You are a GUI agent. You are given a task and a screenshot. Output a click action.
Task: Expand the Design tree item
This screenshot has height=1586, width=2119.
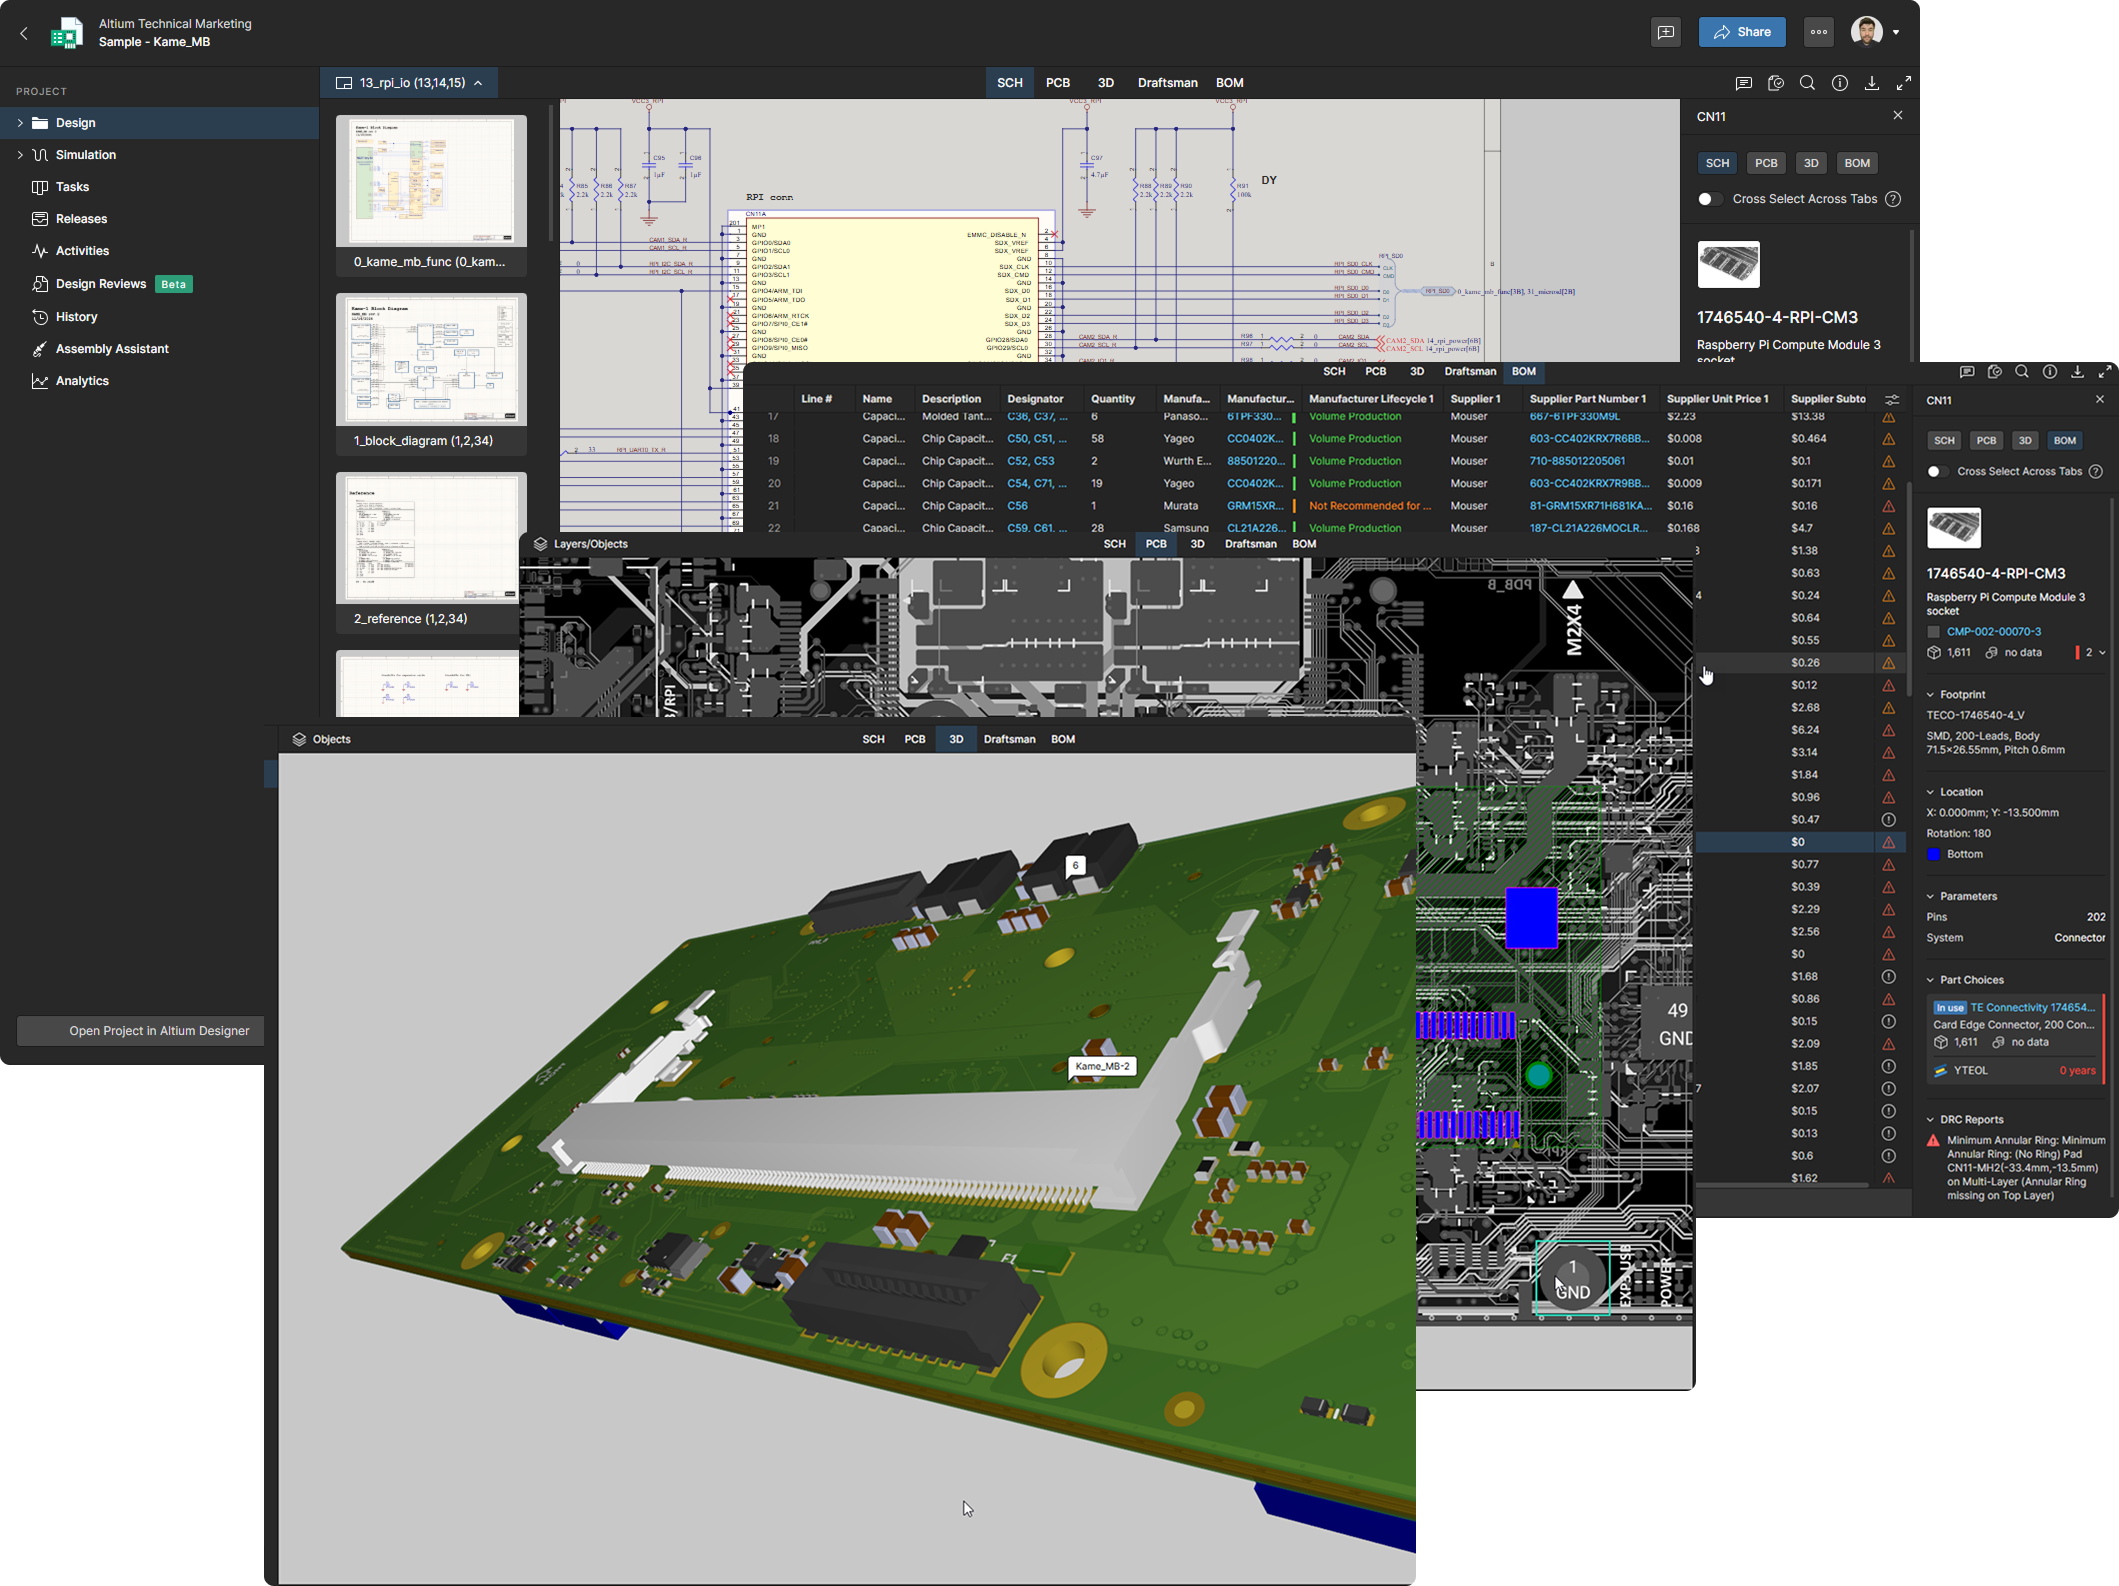20,123
